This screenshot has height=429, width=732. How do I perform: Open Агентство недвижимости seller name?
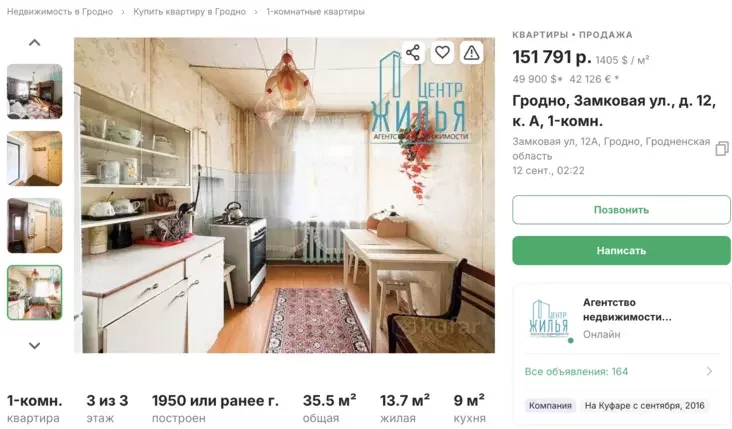(627, 309)
